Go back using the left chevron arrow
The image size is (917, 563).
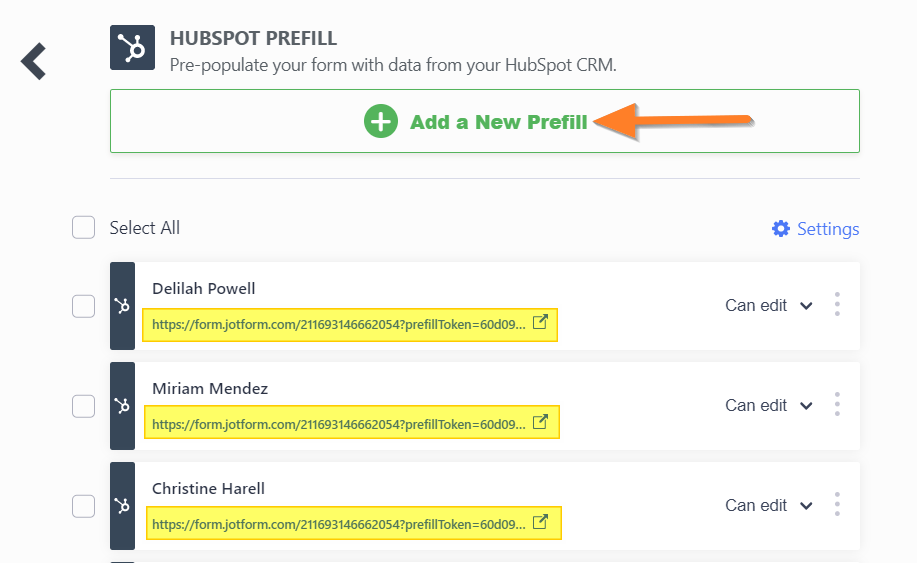pos(33,61)
